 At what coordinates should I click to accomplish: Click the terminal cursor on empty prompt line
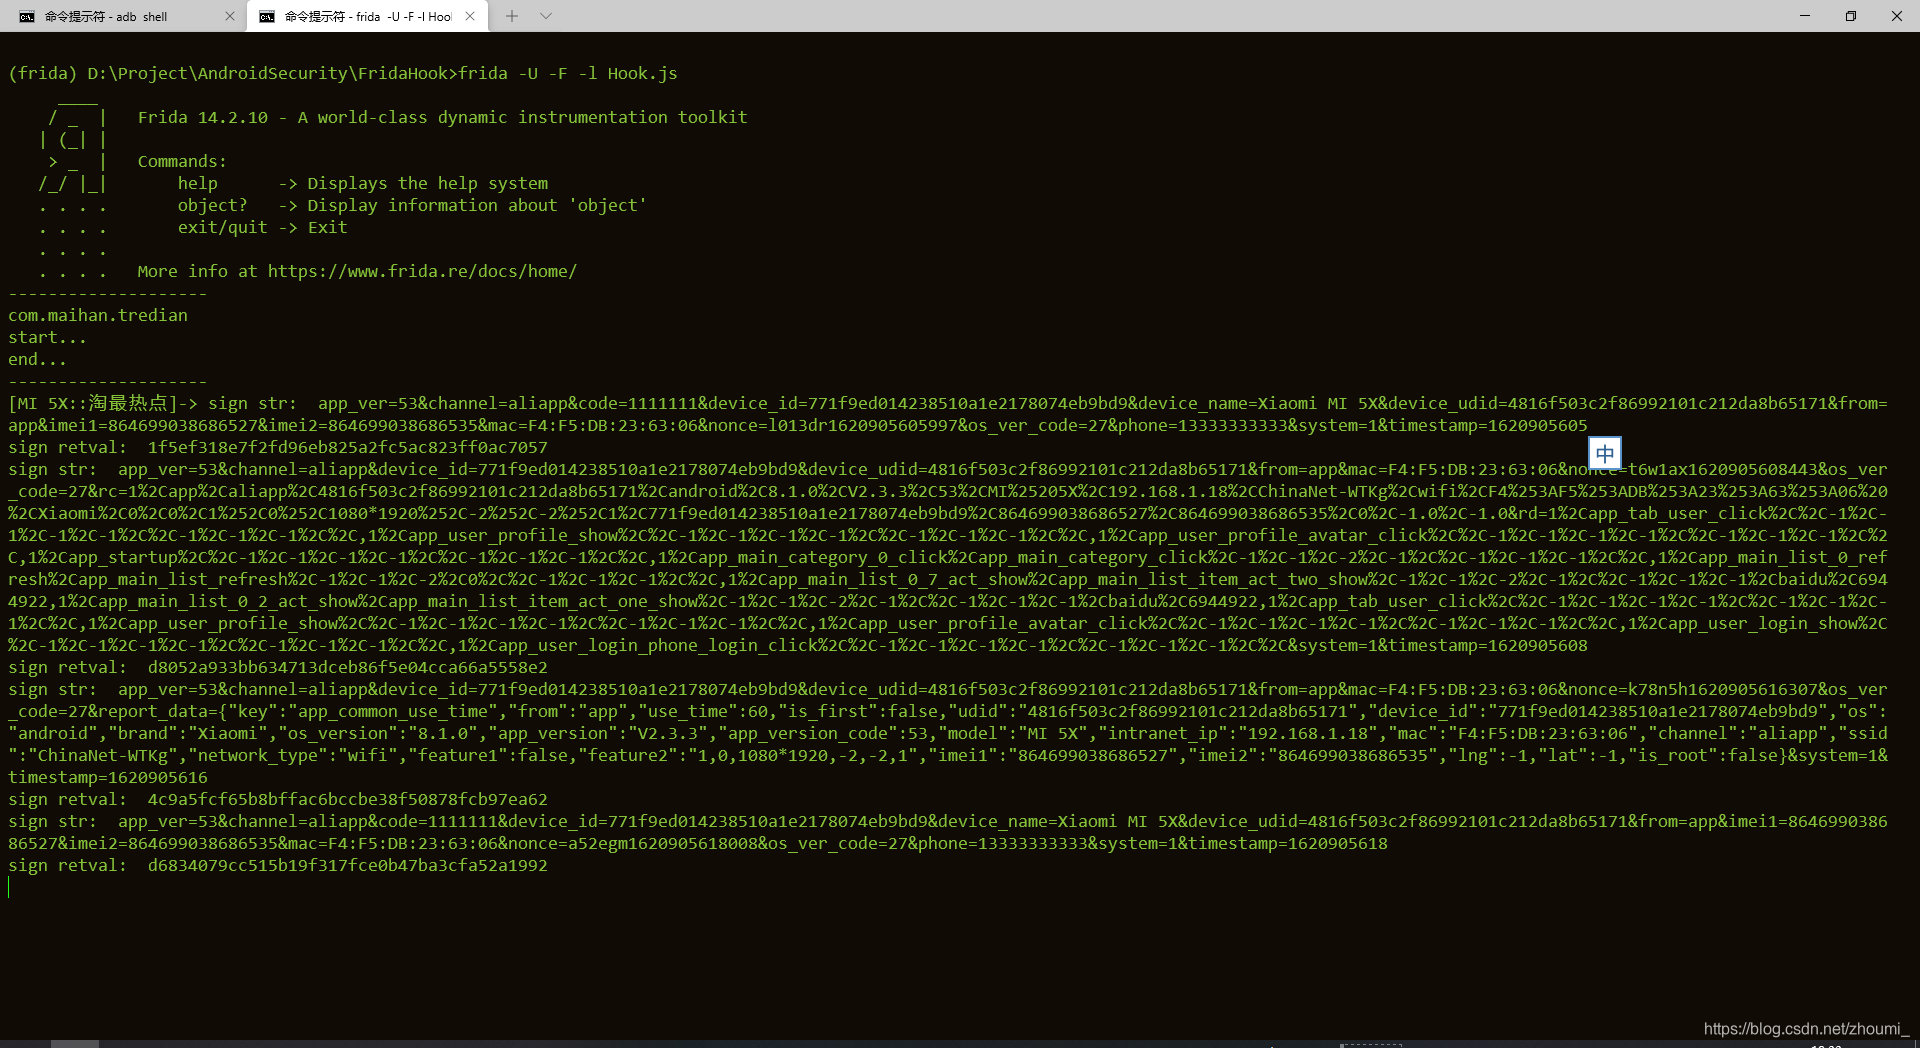click(x=9, y=887)
